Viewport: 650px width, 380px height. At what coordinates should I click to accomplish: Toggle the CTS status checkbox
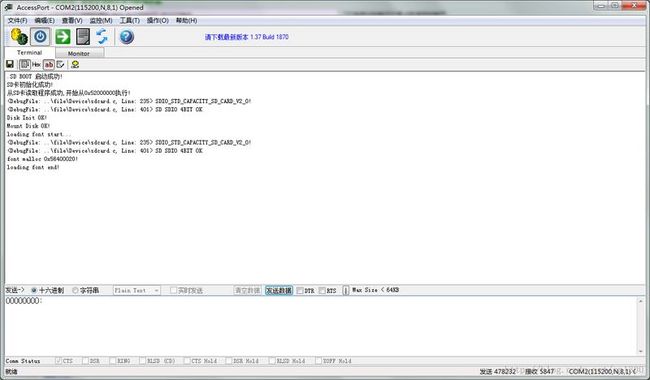tap(58, 361)
